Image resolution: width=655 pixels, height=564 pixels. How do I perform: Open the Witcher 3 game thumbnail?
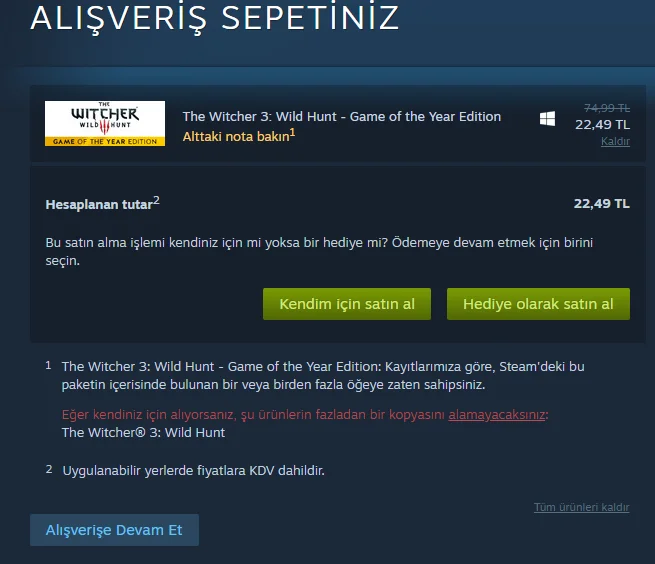click(105, 123)
